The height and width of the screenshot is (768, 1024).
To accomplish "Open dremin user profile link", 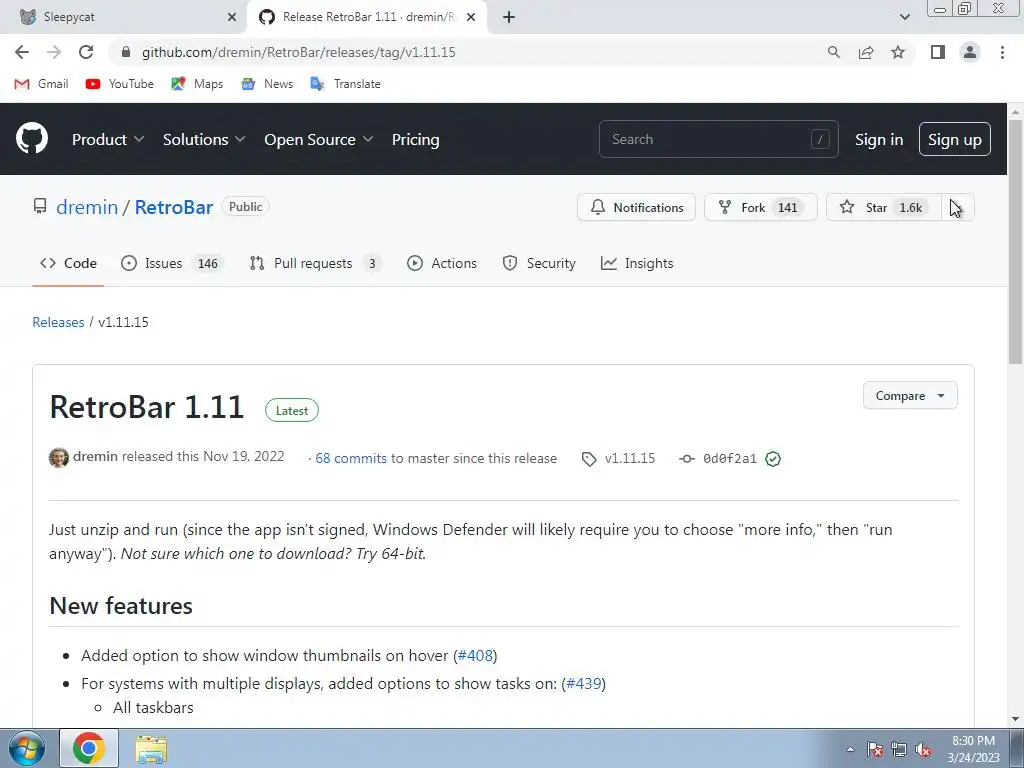I will point(87,207).
